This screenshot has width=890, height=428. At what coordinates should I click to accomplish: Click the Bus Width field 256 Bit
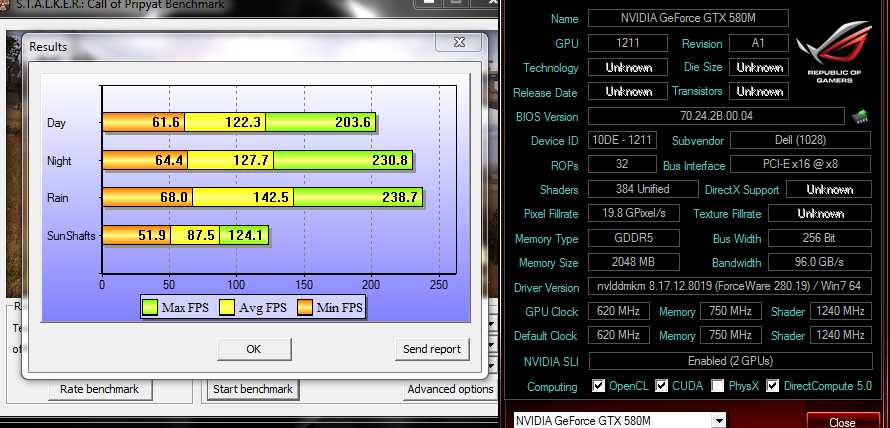(820, 238)
